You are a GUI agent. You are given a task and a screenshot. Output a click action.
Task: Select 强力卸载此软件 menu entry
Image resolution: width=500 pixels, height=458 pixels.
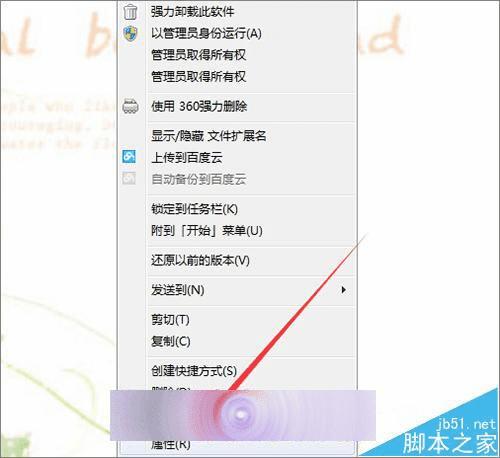coord(237,12)
